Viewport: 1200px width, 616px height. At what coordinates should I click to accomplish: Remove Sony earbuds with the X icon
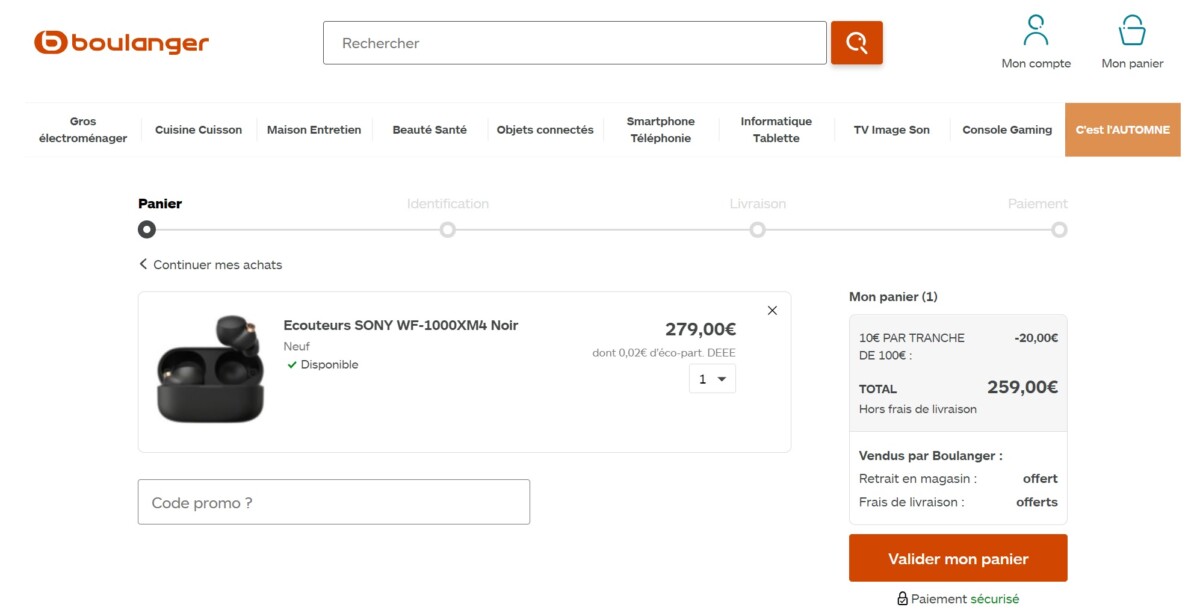772,311
